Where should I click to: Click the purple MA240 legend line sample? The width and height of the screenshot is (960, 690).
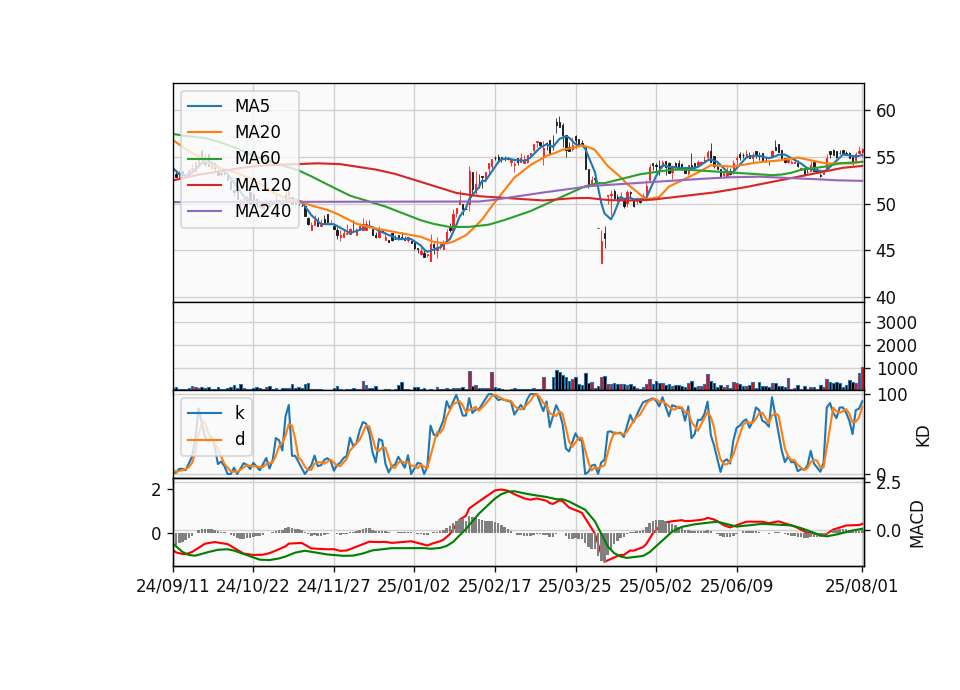[x=204, y=211]
